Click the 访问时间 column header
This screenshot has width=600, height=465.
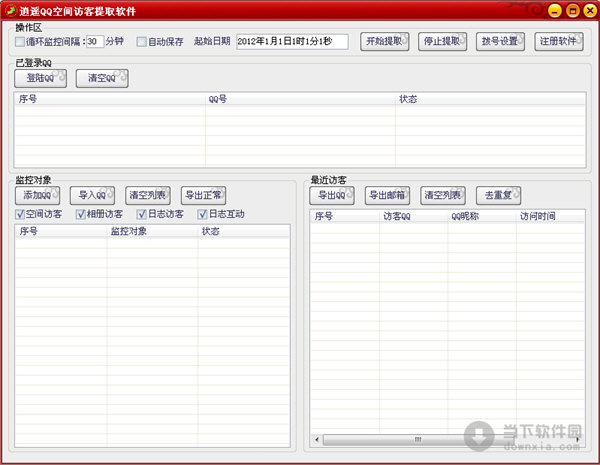pyautogui.click(x=551, y=216)
